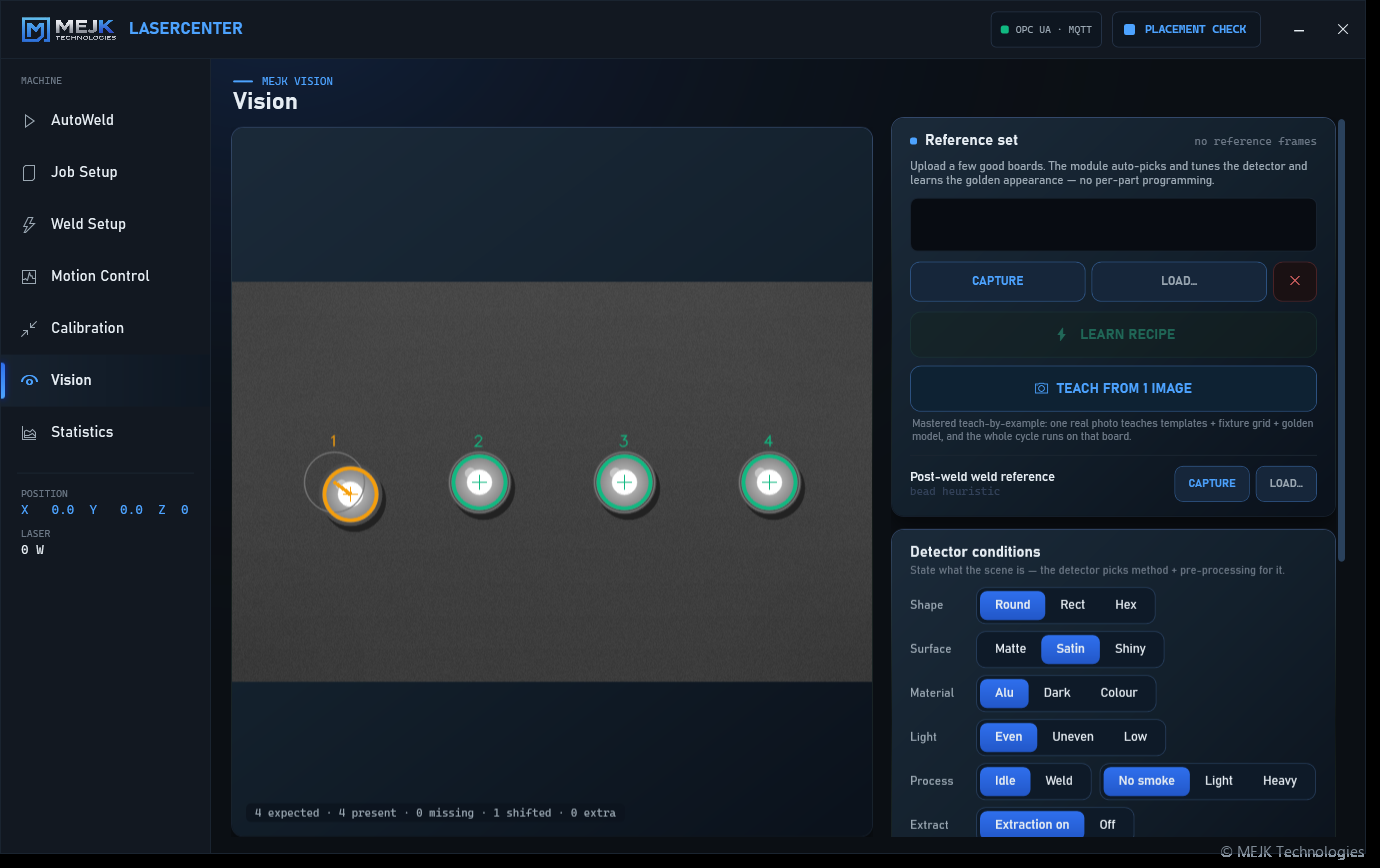Set light to Even

(x=1008, y=737)
